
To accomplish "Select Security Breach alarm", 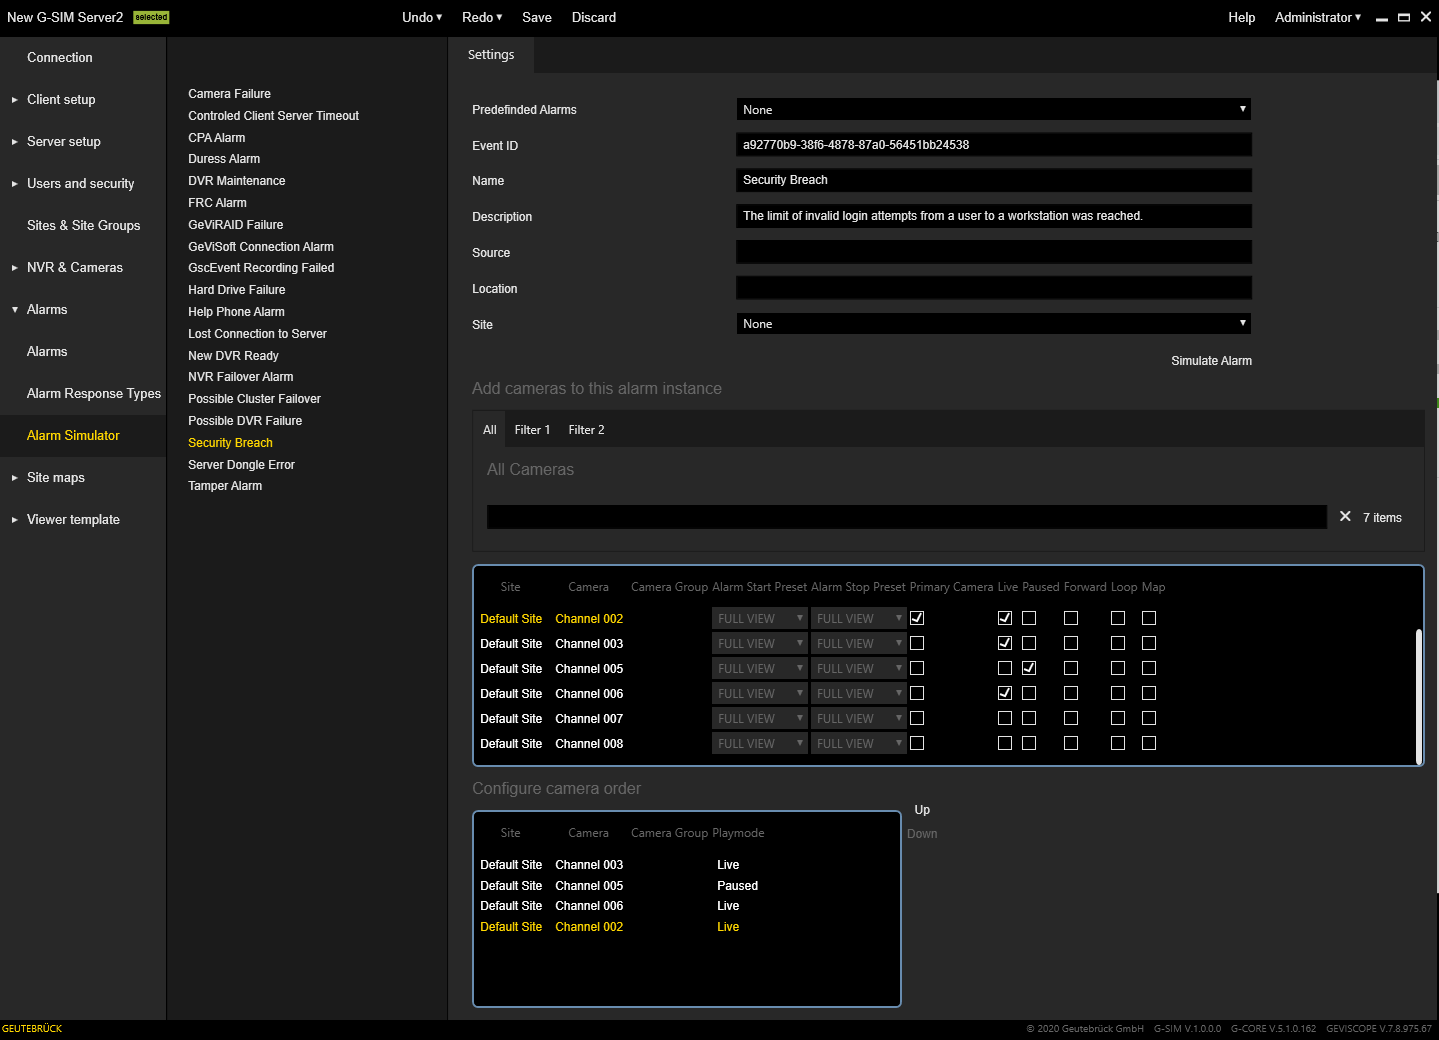I will (x=230, y=443).
